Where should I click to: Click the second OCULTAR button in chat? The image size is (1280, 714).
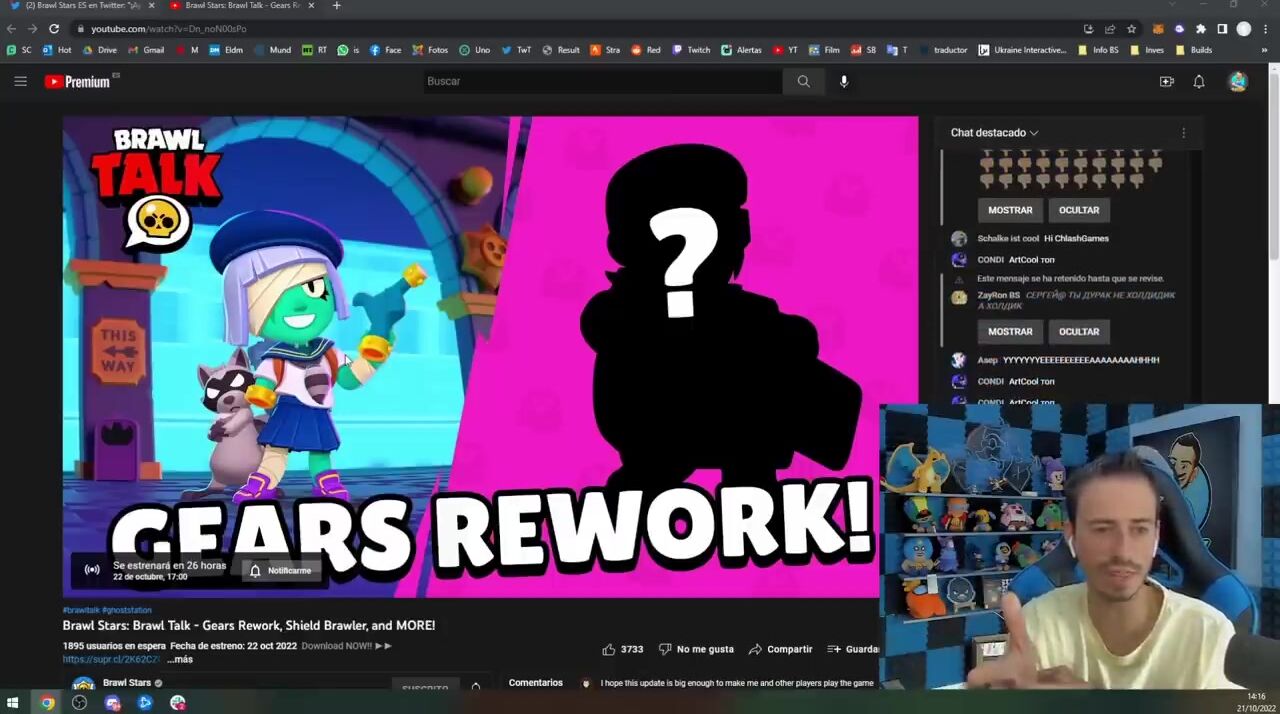pyautogui.click(x=1078, y=331)
